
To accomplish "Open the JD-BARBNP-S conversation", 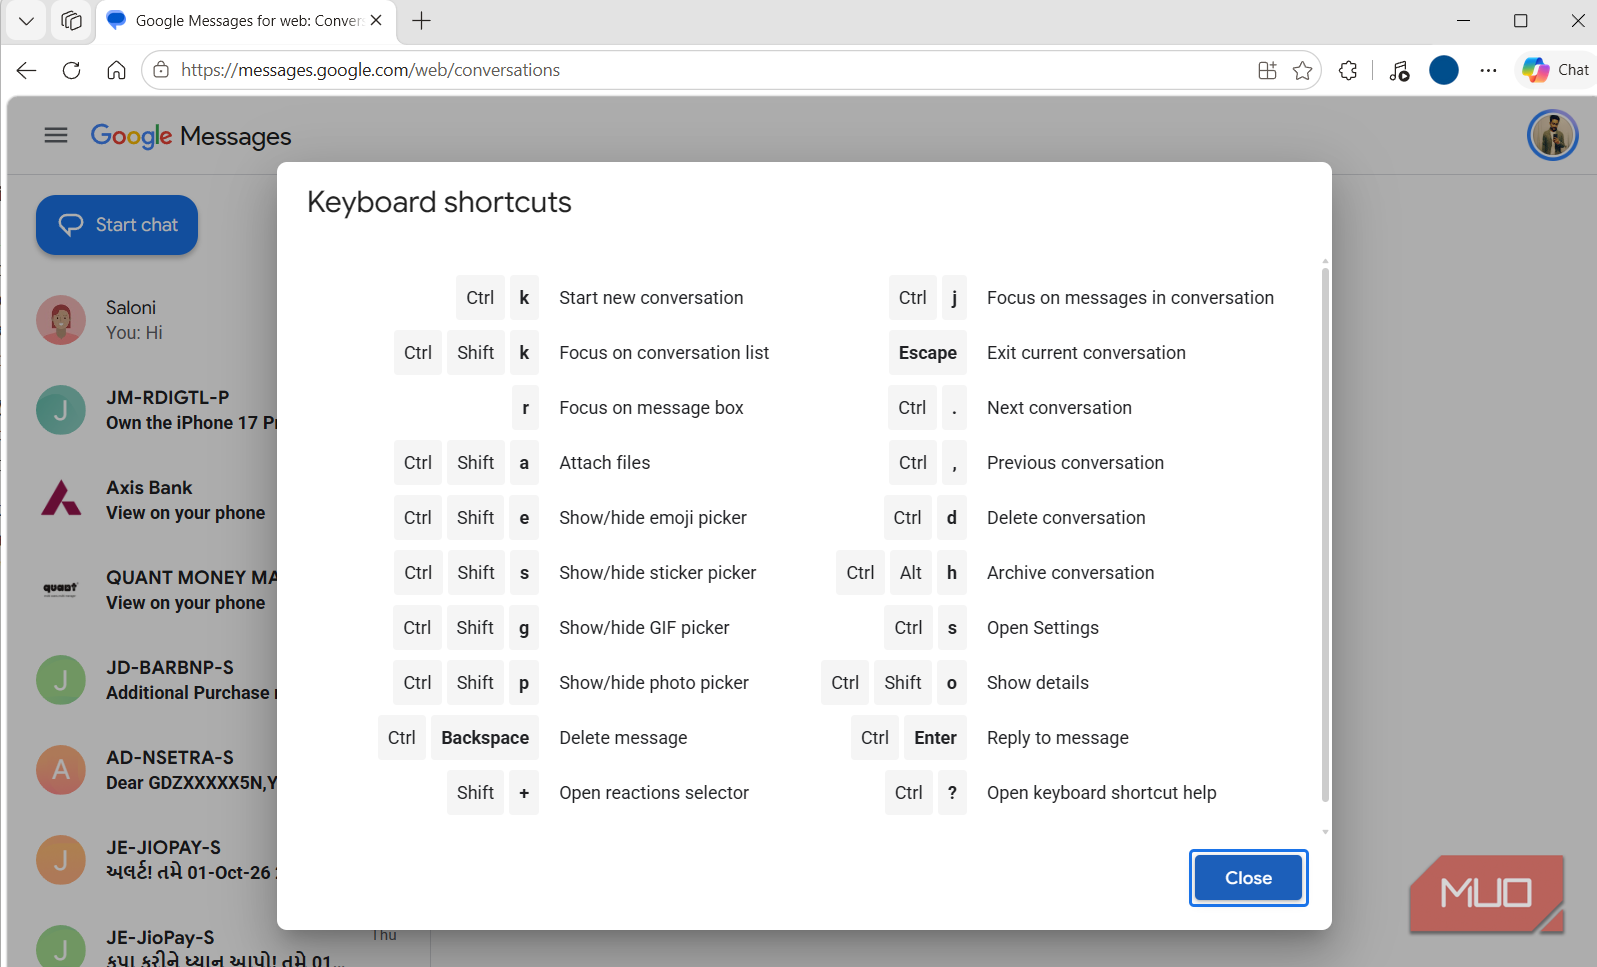I will click(x=156, y=680).
